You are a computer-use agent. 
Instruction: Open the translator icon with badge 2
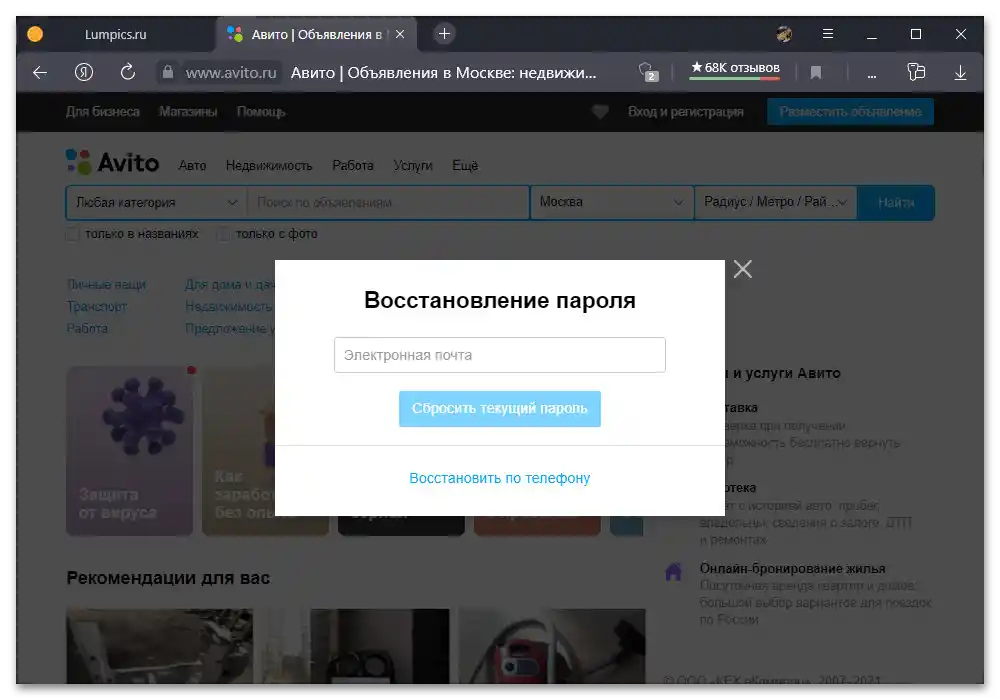648,72
